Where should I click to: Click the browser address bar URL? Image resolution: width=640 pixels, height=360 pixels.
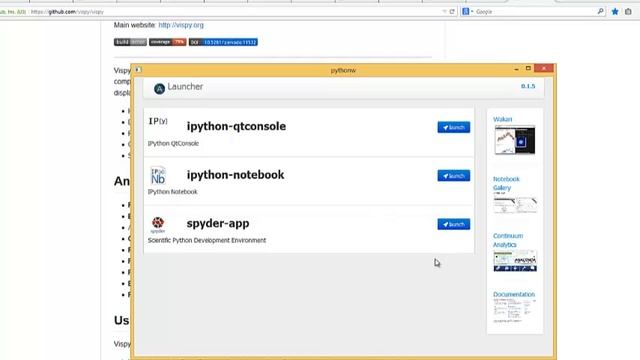point(67,12)
